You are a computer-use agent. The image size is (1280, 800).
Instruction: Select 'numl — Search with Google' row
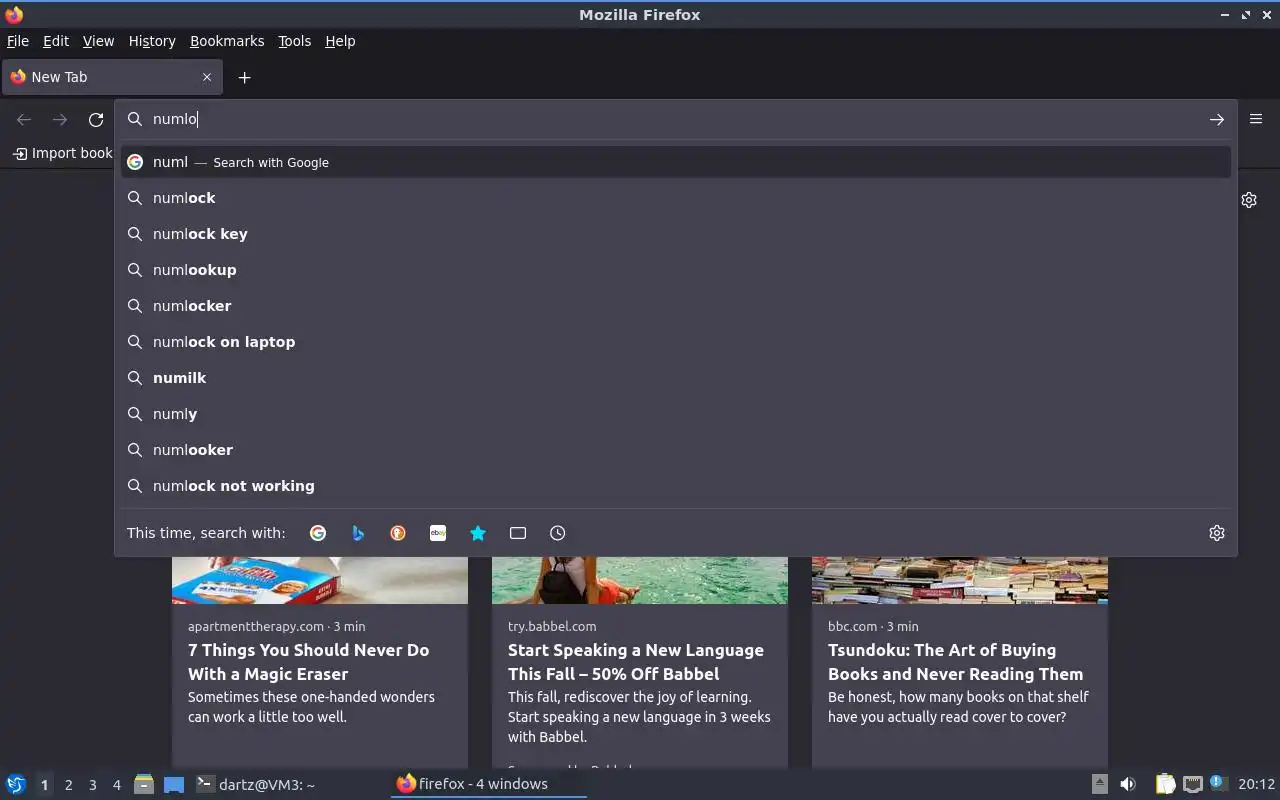click(x=676, y=162)
